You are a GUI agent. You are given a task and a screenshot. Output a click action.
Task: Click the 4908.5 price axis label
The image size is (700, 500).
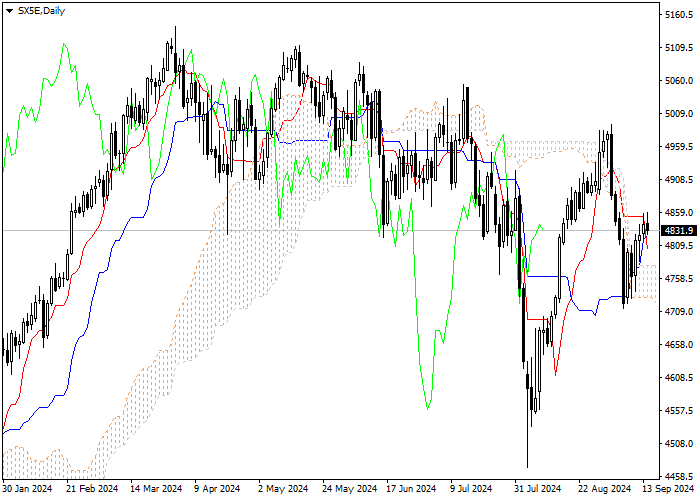679,180
